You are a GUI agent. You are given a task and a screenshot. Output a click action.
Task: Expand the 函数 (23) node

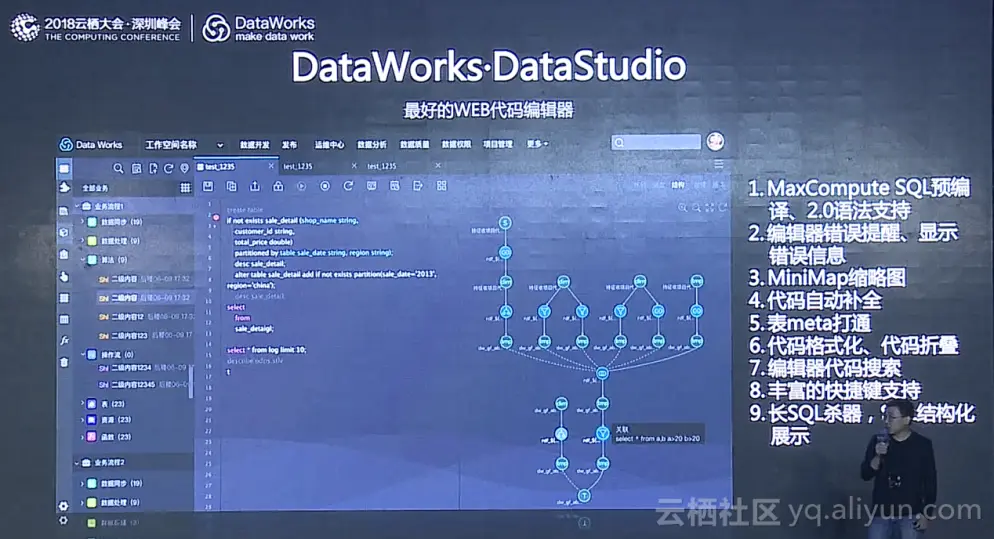pos(82,436)
